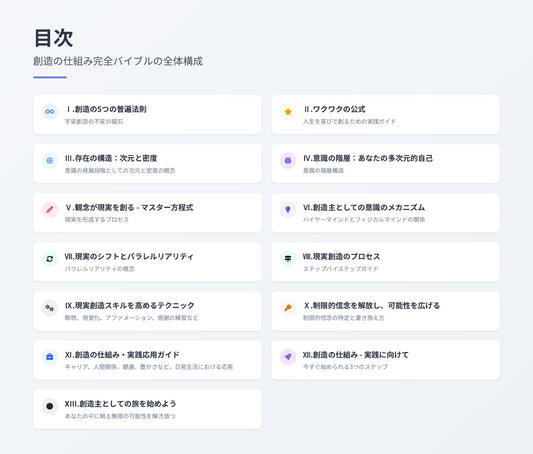
Task: Click the signpost icon beside VIII.現実創造のプロセス
Action: 288,259
